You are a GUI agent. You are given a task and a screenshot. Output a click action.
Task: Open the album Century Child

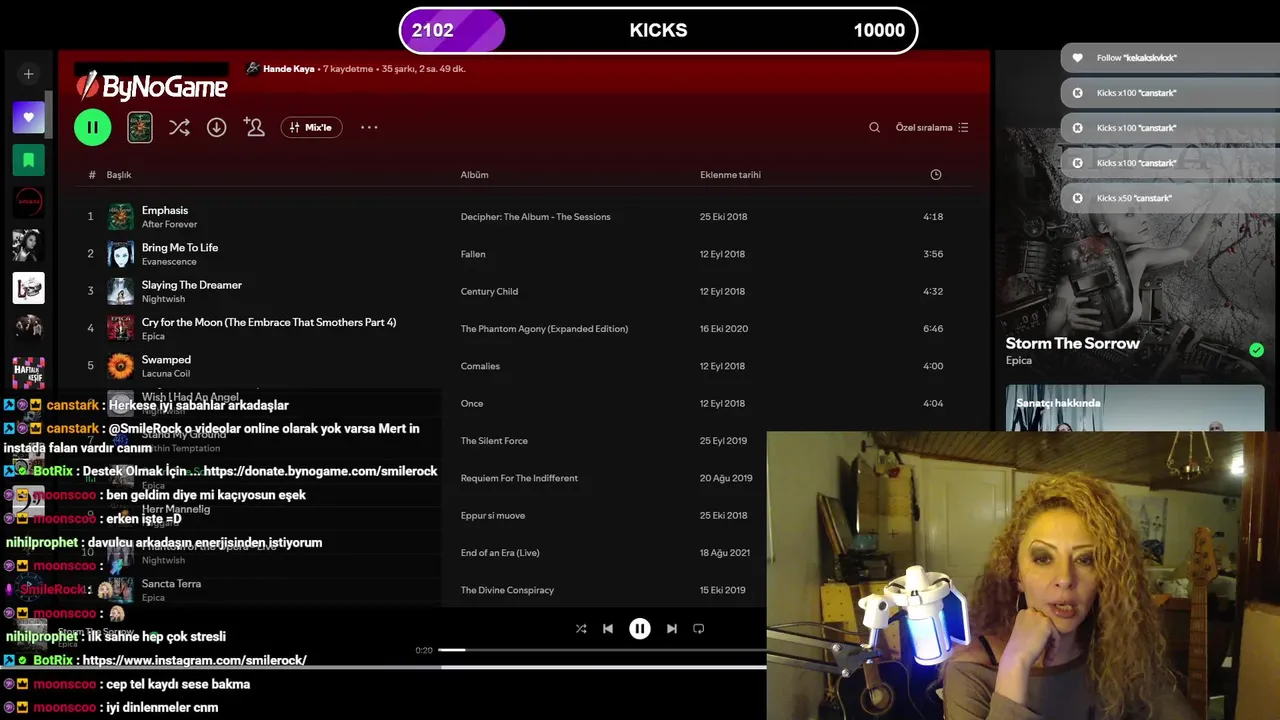489,291
